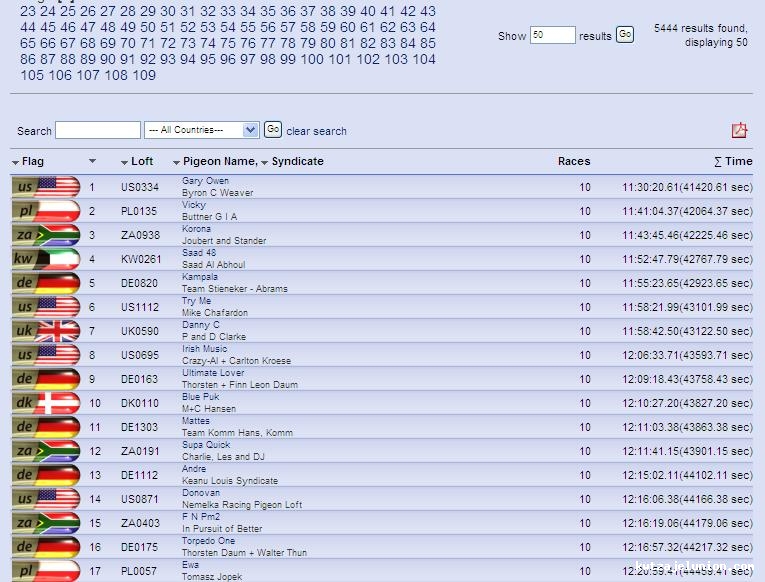Viewport: 765px width, 582px height.
Task: Open the PDF export icon
Action: coord(739,130)
